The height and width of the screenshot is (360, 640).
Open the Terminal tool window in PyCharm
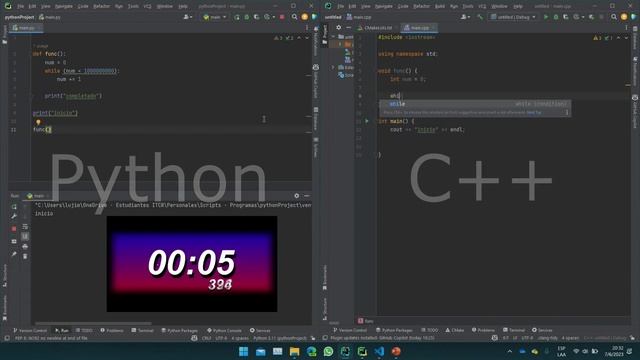point(142,330)
